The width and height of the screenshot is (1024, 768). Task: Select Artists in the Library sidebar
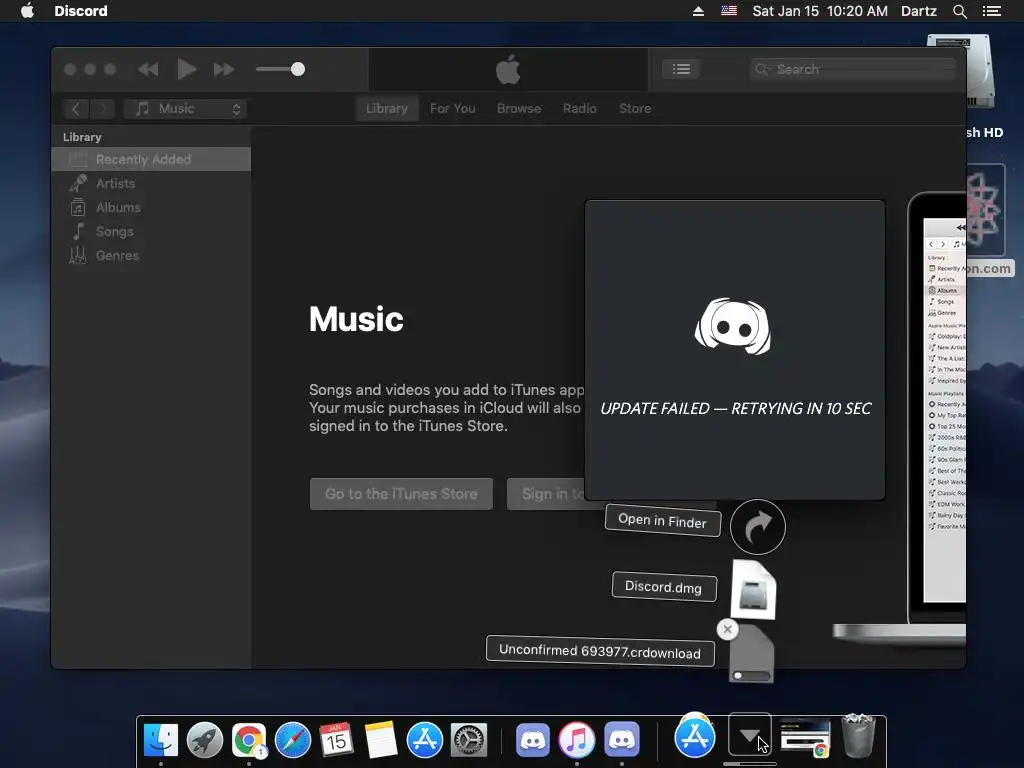151,184
